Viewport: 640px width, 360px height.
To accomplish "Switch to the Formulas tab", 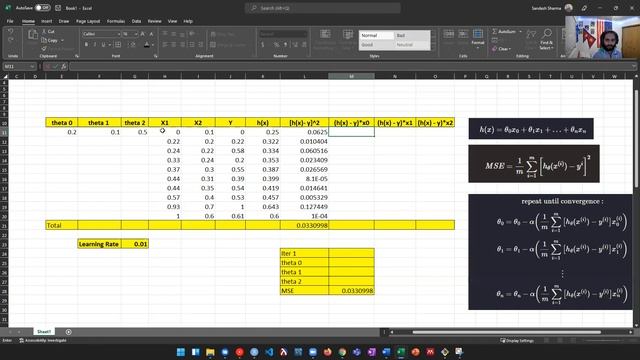I will [116, 21].
